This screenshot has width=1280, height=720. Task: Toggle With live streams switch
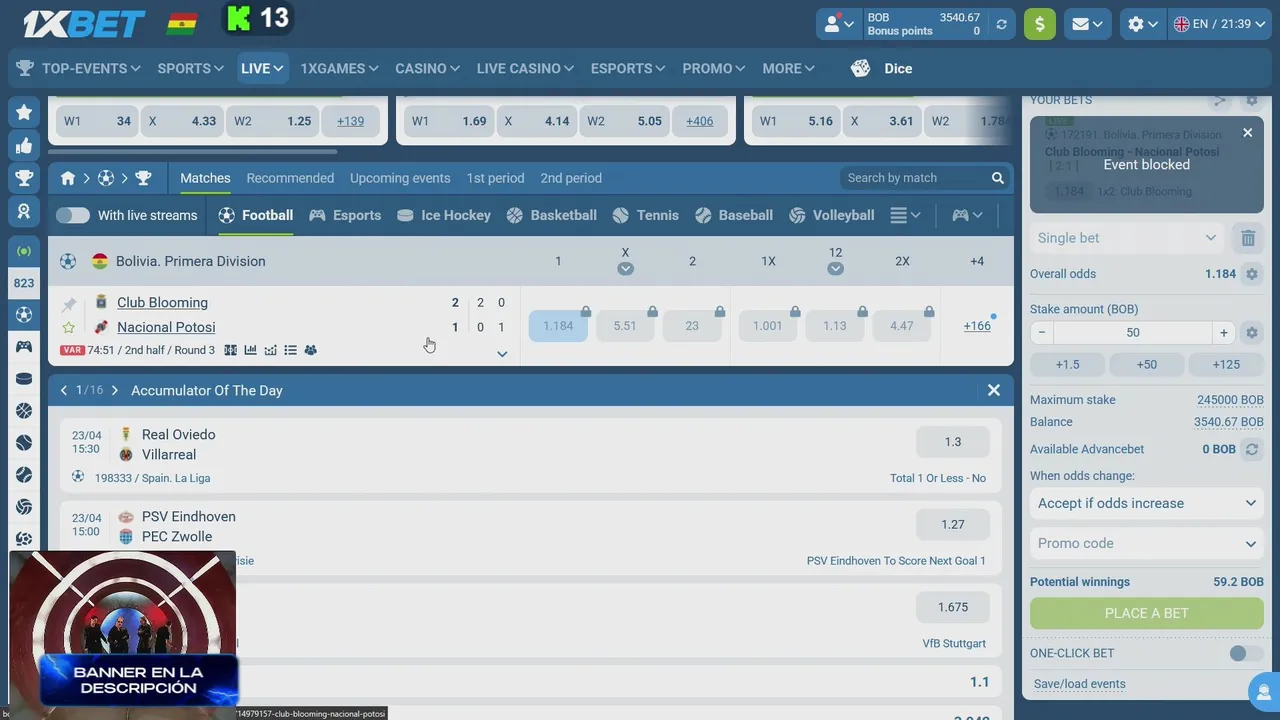point(73,215)
